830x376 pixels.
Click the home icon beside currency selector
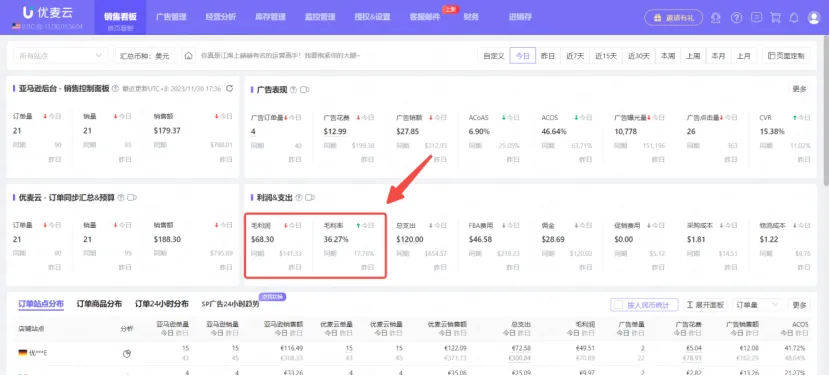tap(188, 56)
